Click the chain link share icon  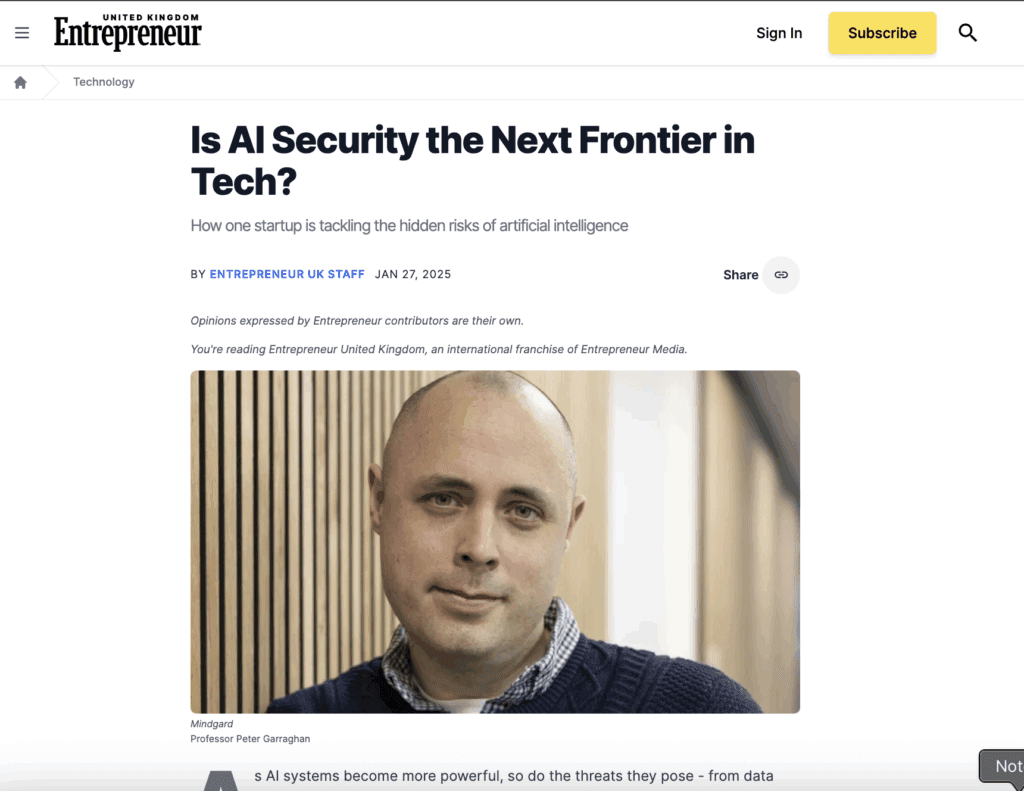pos(781,275)
